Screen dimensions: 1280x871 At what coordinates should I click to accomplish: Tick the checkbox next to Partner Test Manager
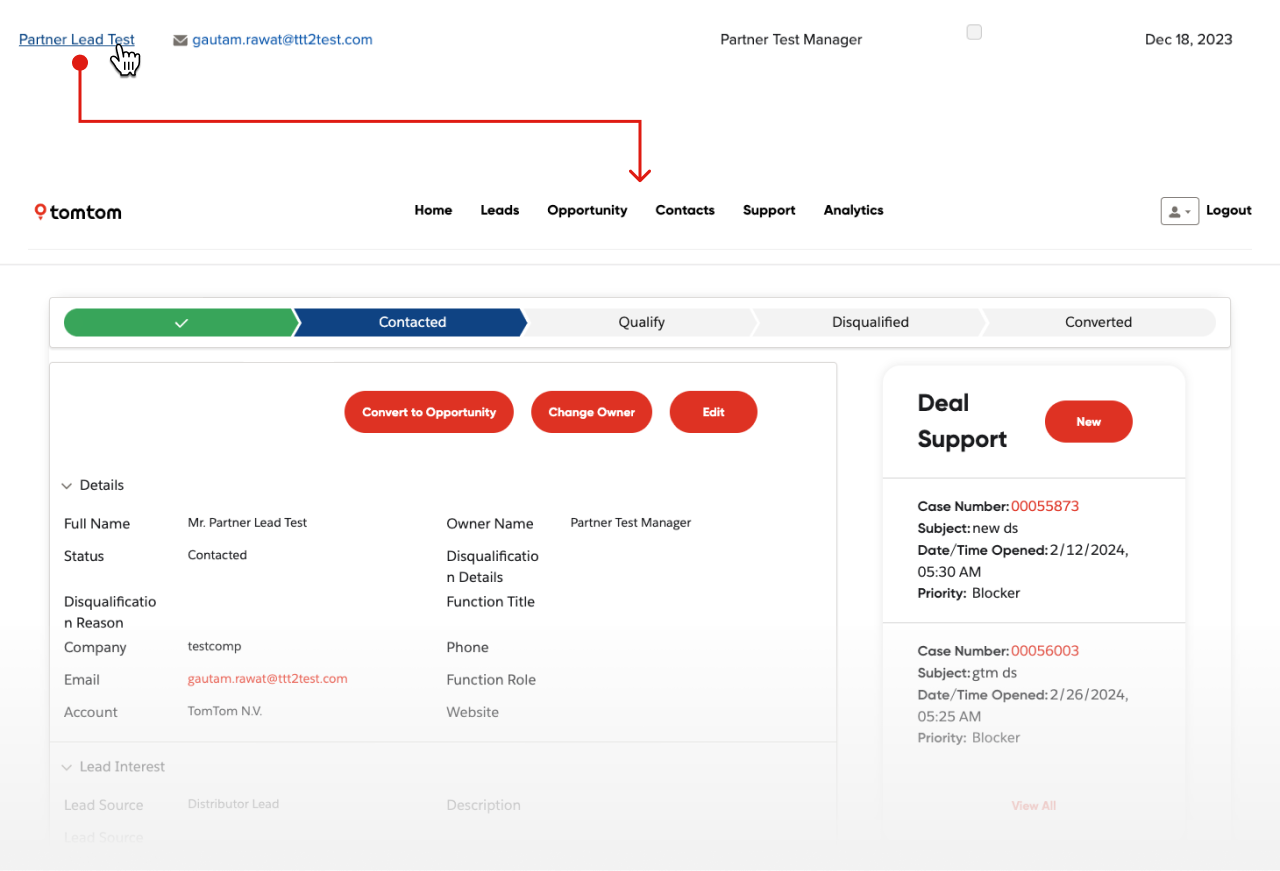pyautogui.click(x=974, y=32)
